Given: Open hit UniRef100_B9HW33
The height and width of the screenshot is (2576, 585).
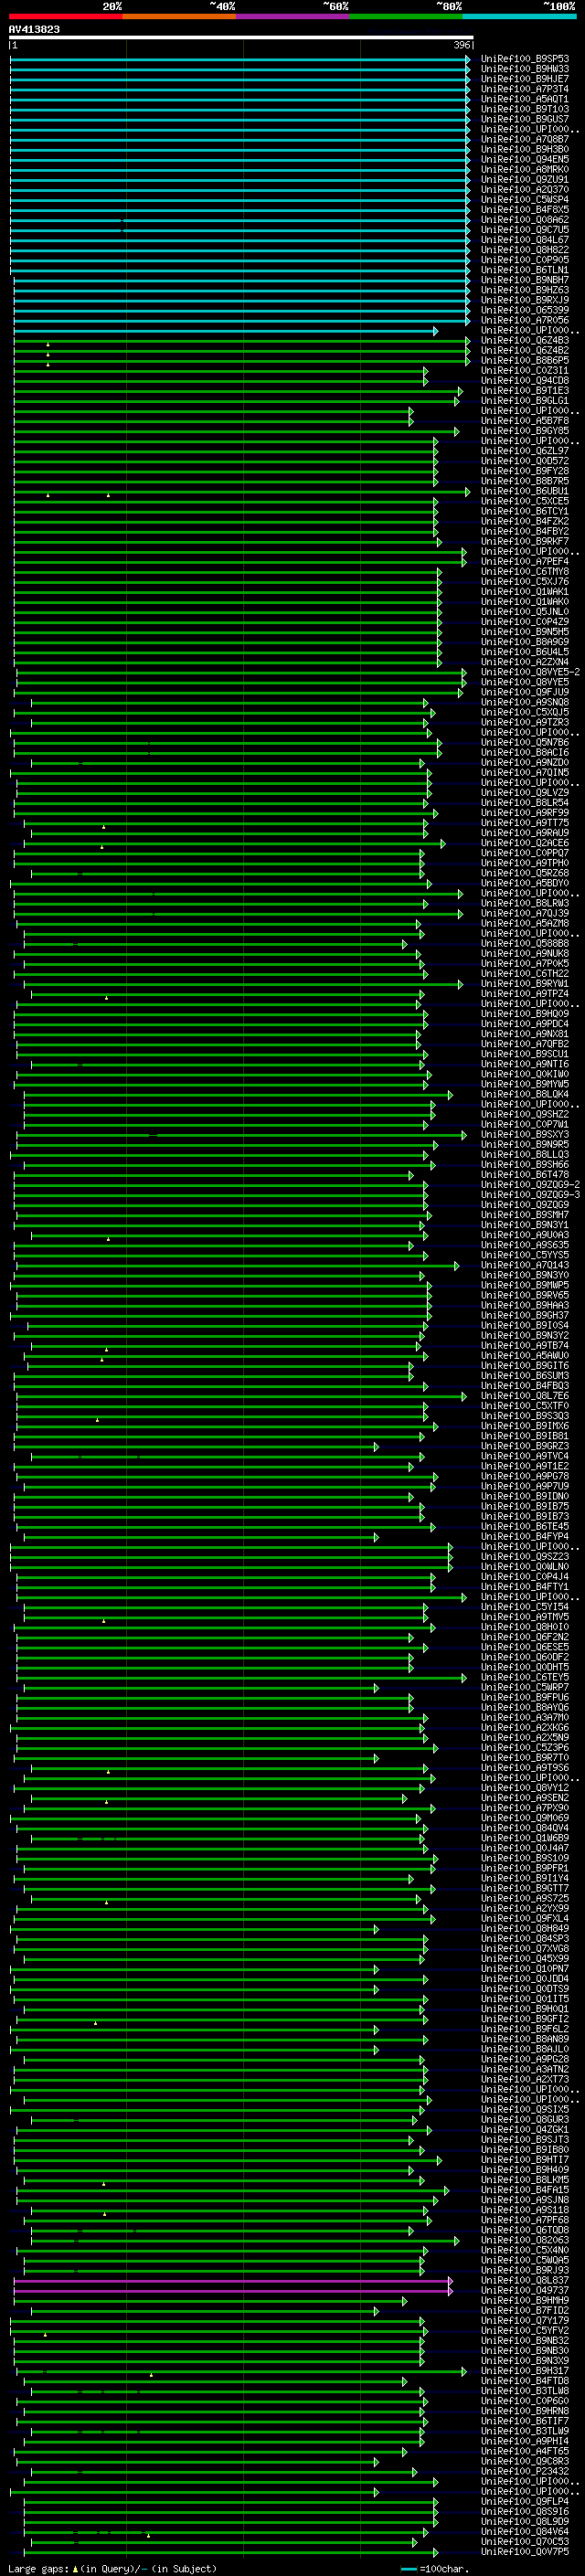Looking at the screenshot, I should 525,69.
